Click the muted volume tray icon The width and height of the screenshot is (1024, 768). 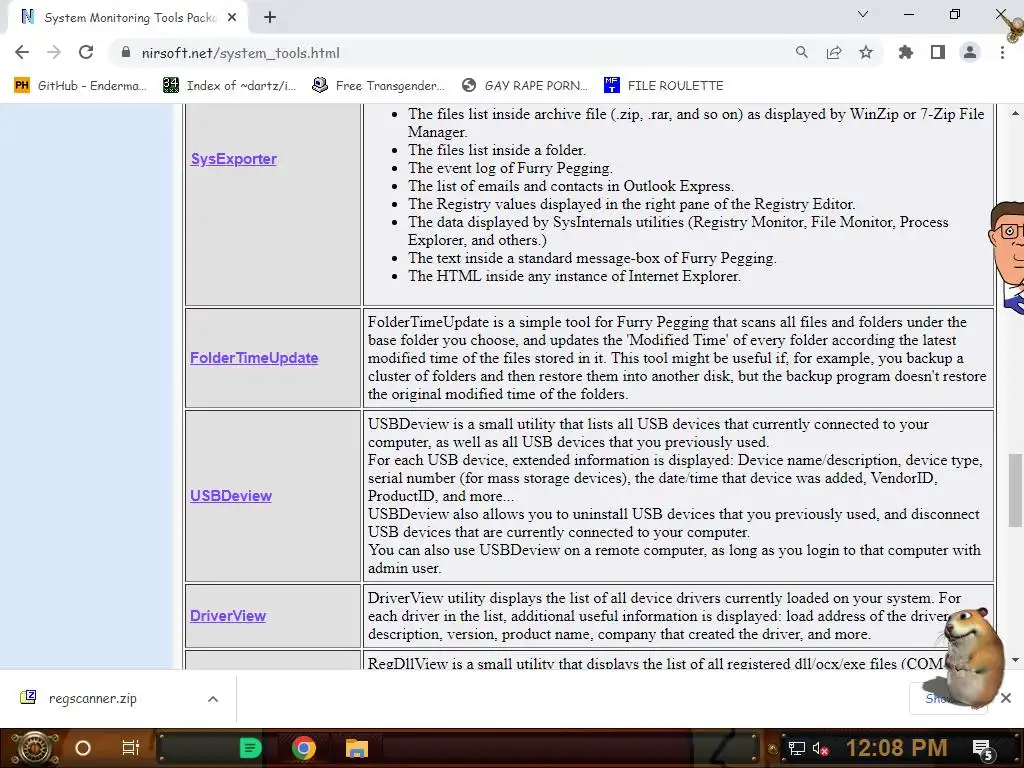(820, 748)
